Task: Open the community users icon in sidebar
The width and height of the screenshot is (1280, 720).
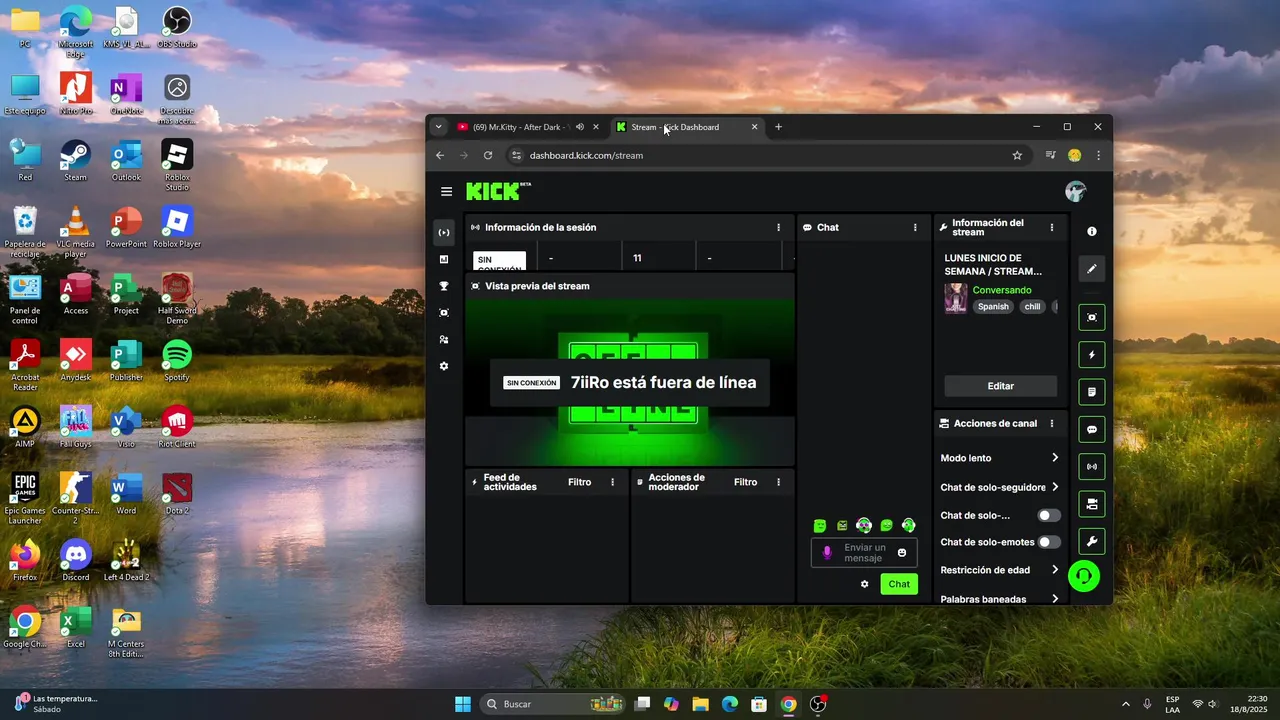Action: [x=444, y=340]
